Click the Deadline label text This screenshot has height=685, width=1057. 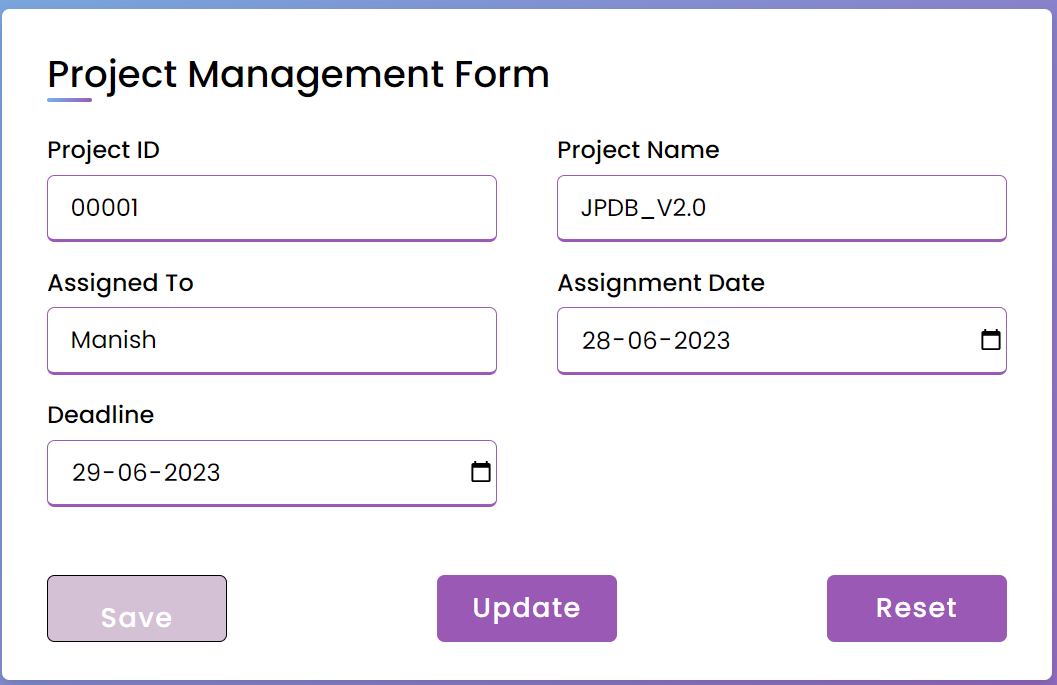click(101, 415)
